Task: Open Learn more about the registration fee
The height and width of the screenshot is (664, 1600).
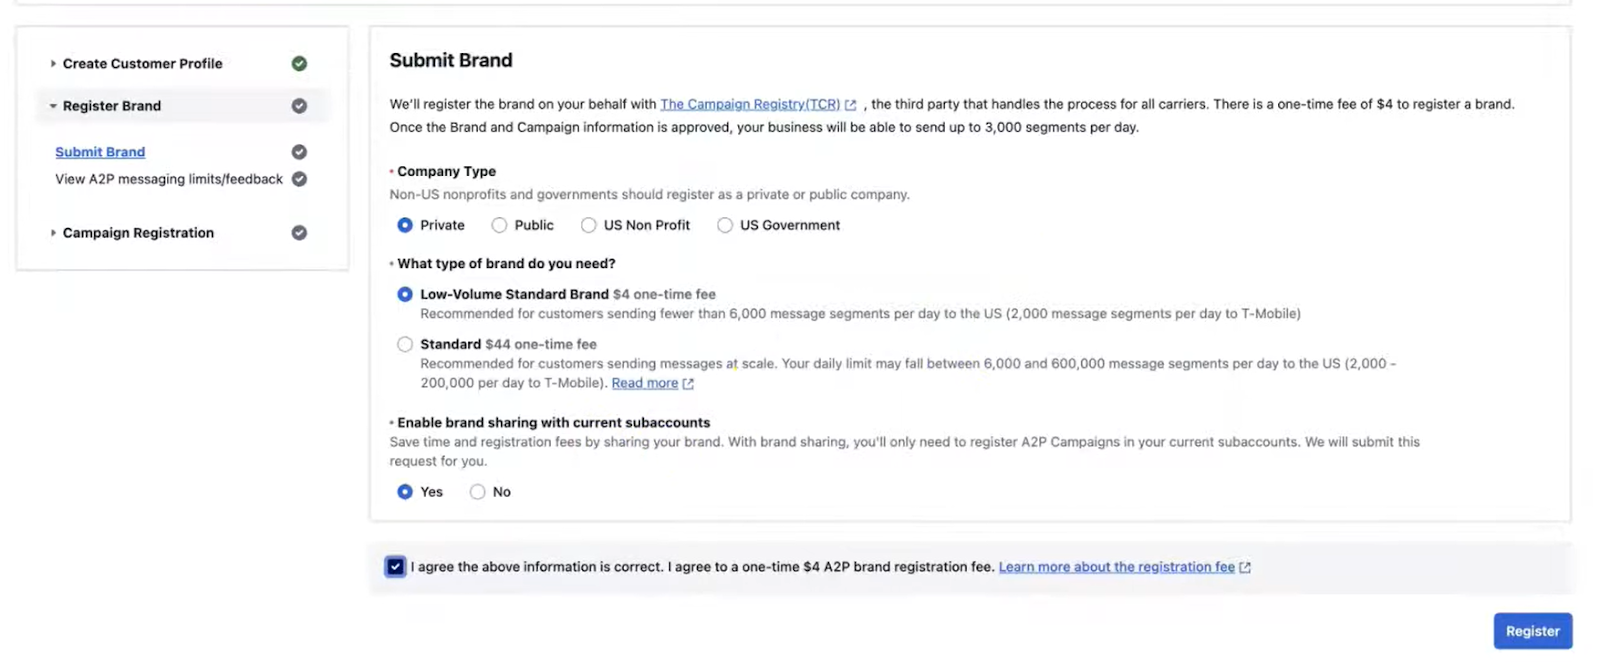Action: coord(1116,567)
